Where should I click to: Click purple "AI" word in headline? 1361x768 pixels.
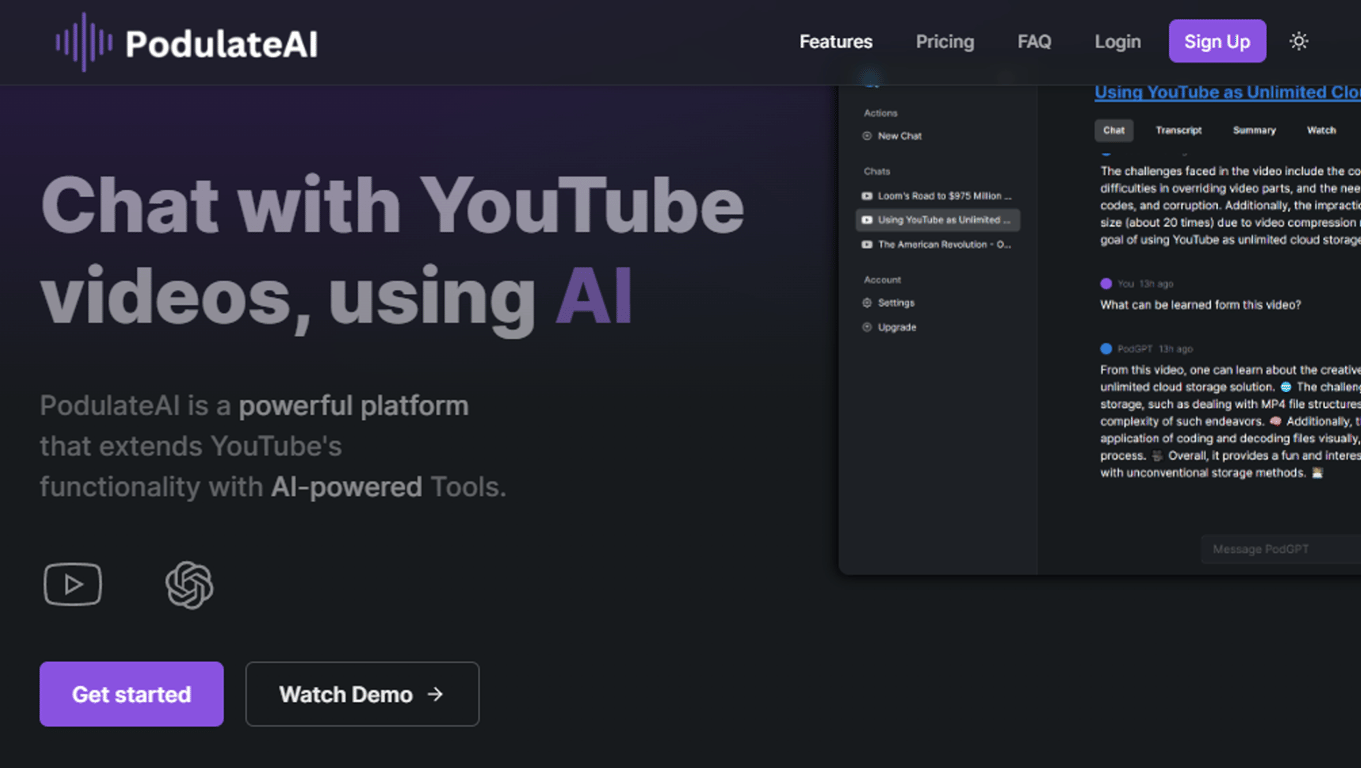point(594,297)
